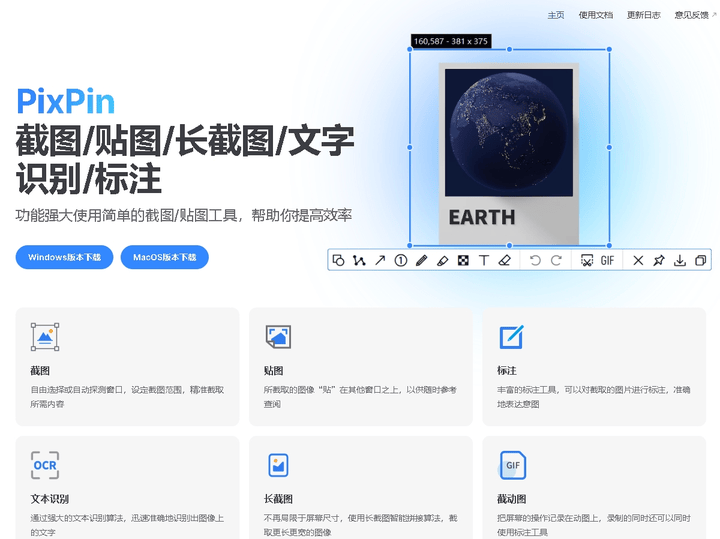Select the shapes tool in screenshot toolbar
The width and height of the screenshot is (720, 539).
(x=338, y=260)
